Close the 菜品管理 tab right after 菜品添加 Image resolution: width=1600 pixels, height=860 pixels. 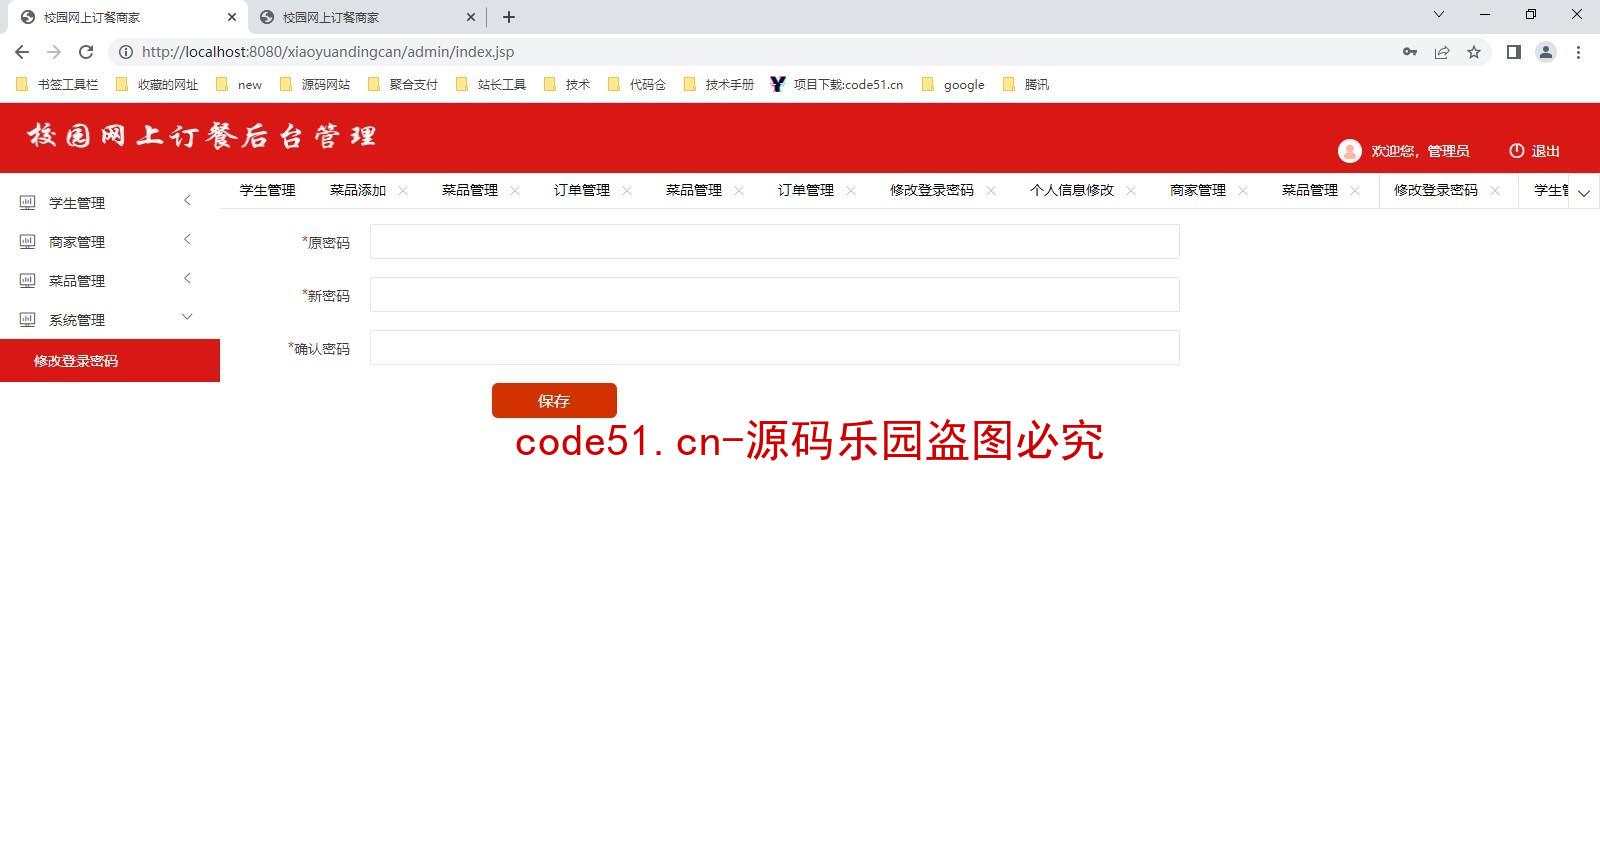[515, 191]
